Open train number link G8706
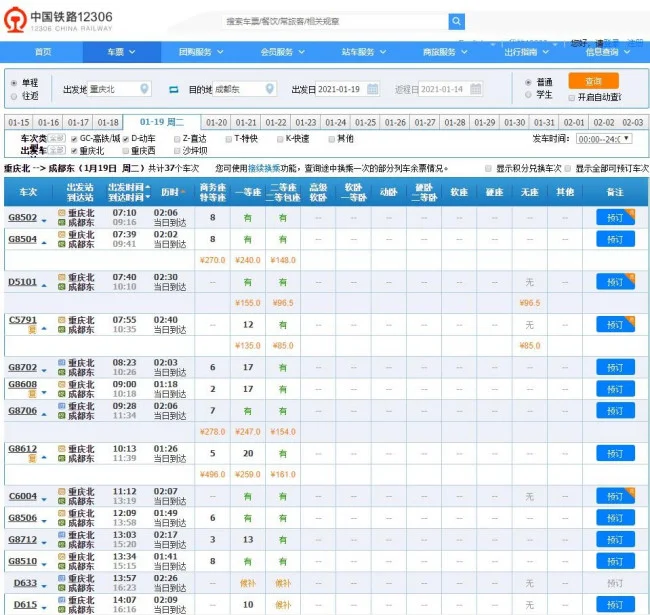Image resolution: width=650 pixels, height=615 pixels. [22, 411]
